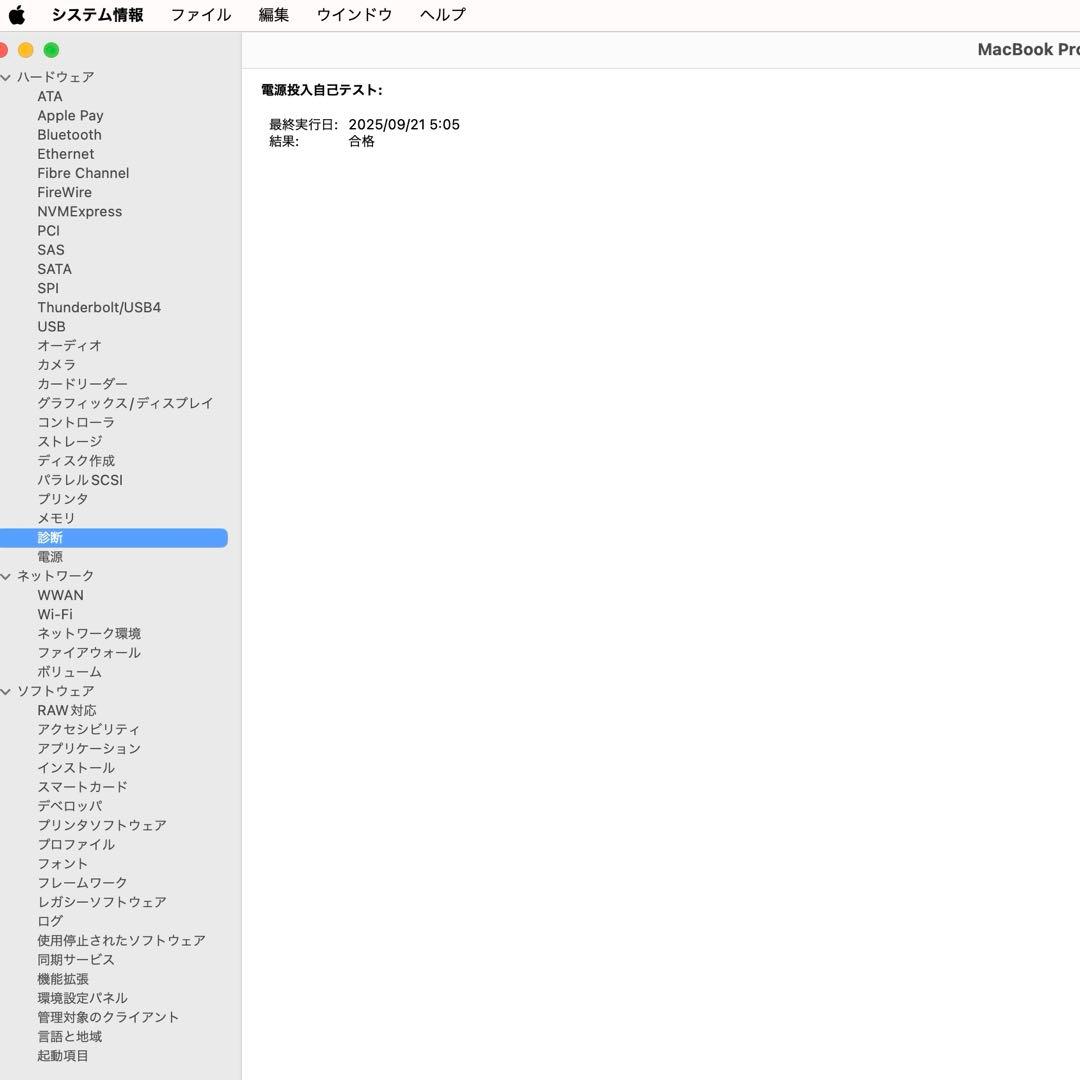Image resolution: width=1080 pixels, height=1080 pixels.
Task: Click the yellow minimize window button
Action: (x=25, y=50)
